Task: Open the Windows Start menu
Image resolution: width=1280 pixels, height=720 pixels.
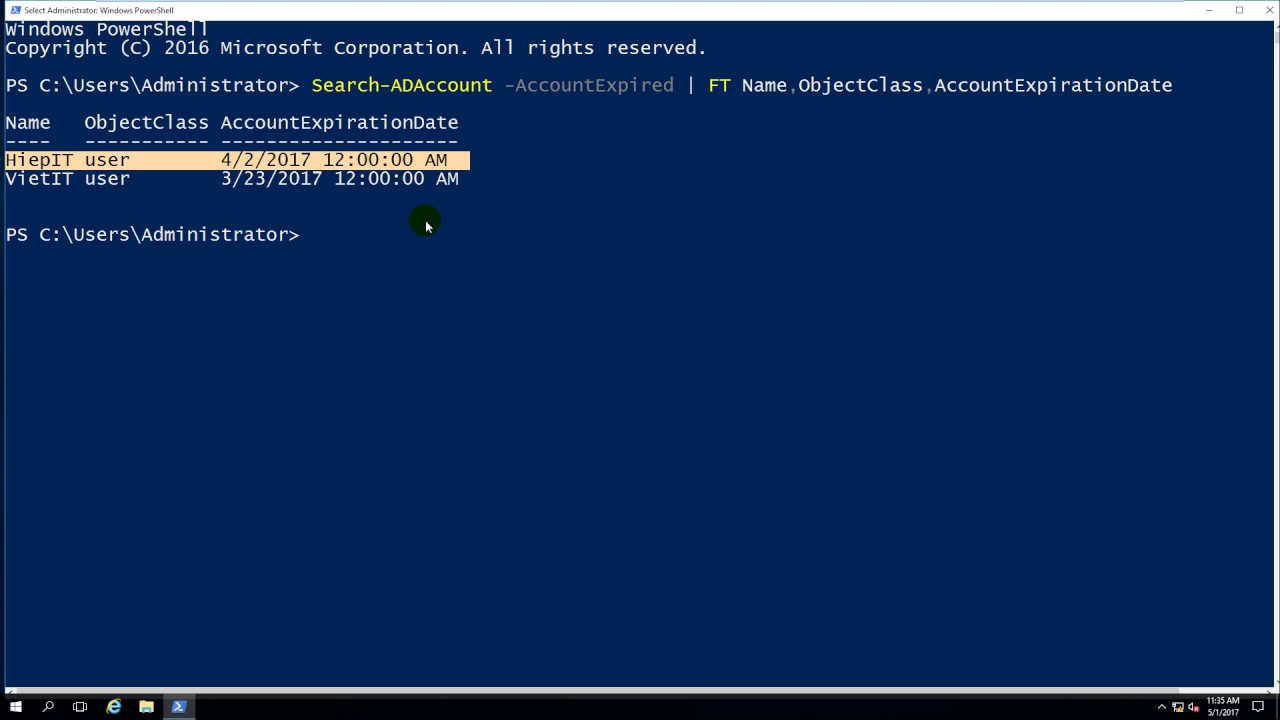Action: 15,707
